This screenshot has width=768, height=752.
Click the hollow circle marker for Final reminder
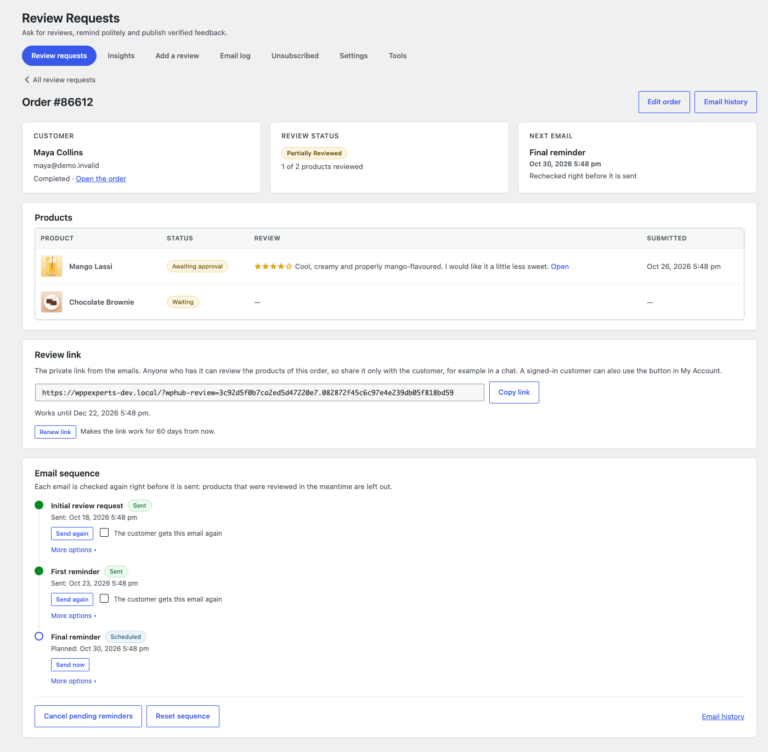click(x=39, y=636)
